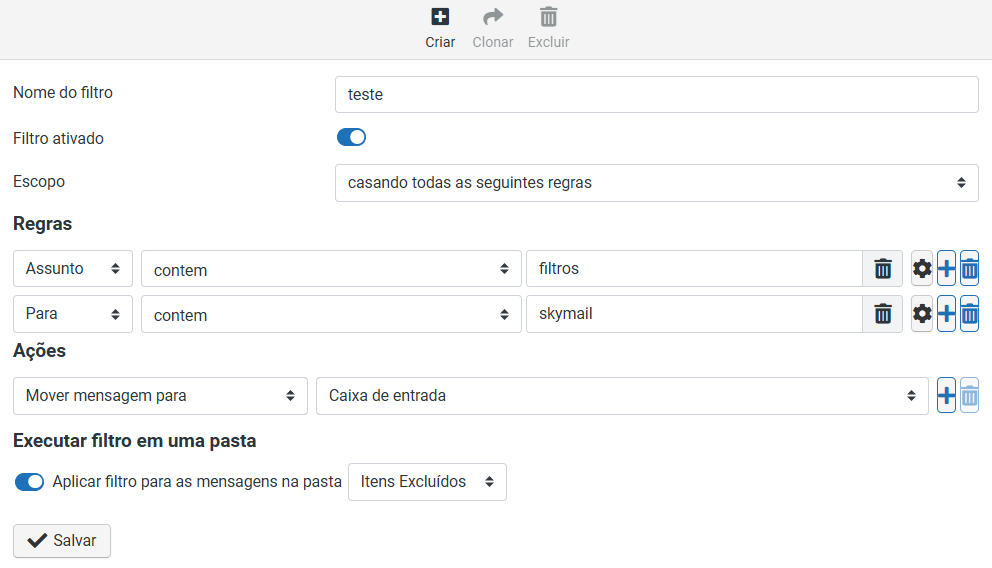Click the Excluir trash icon in toolbar
Image resolution: width=992 pixels, height=568 pixels.
(x=549, y=16)
